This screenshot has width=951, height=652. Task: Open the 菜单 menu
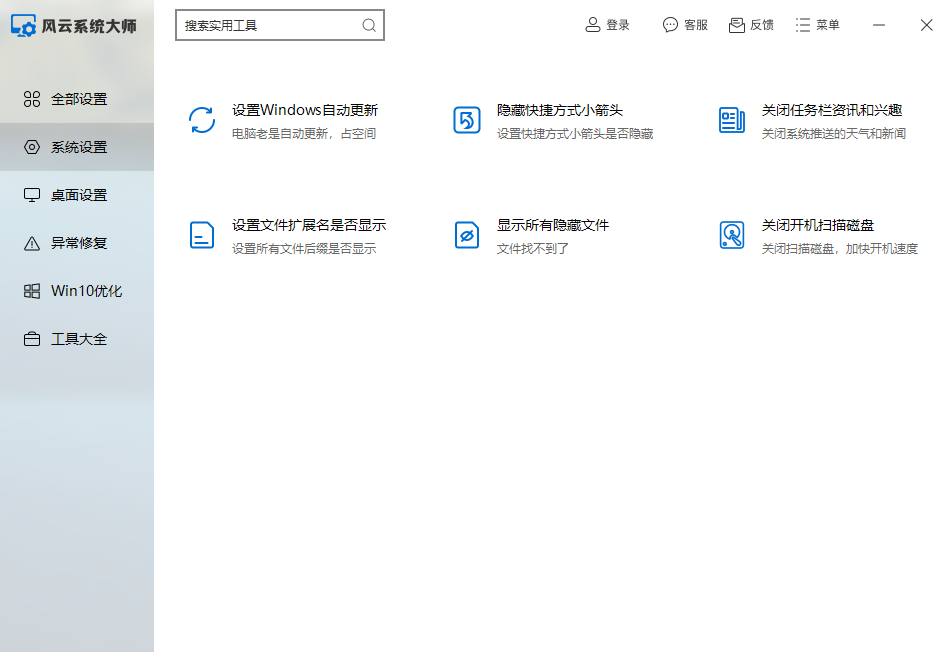click(x=818, y=24)
